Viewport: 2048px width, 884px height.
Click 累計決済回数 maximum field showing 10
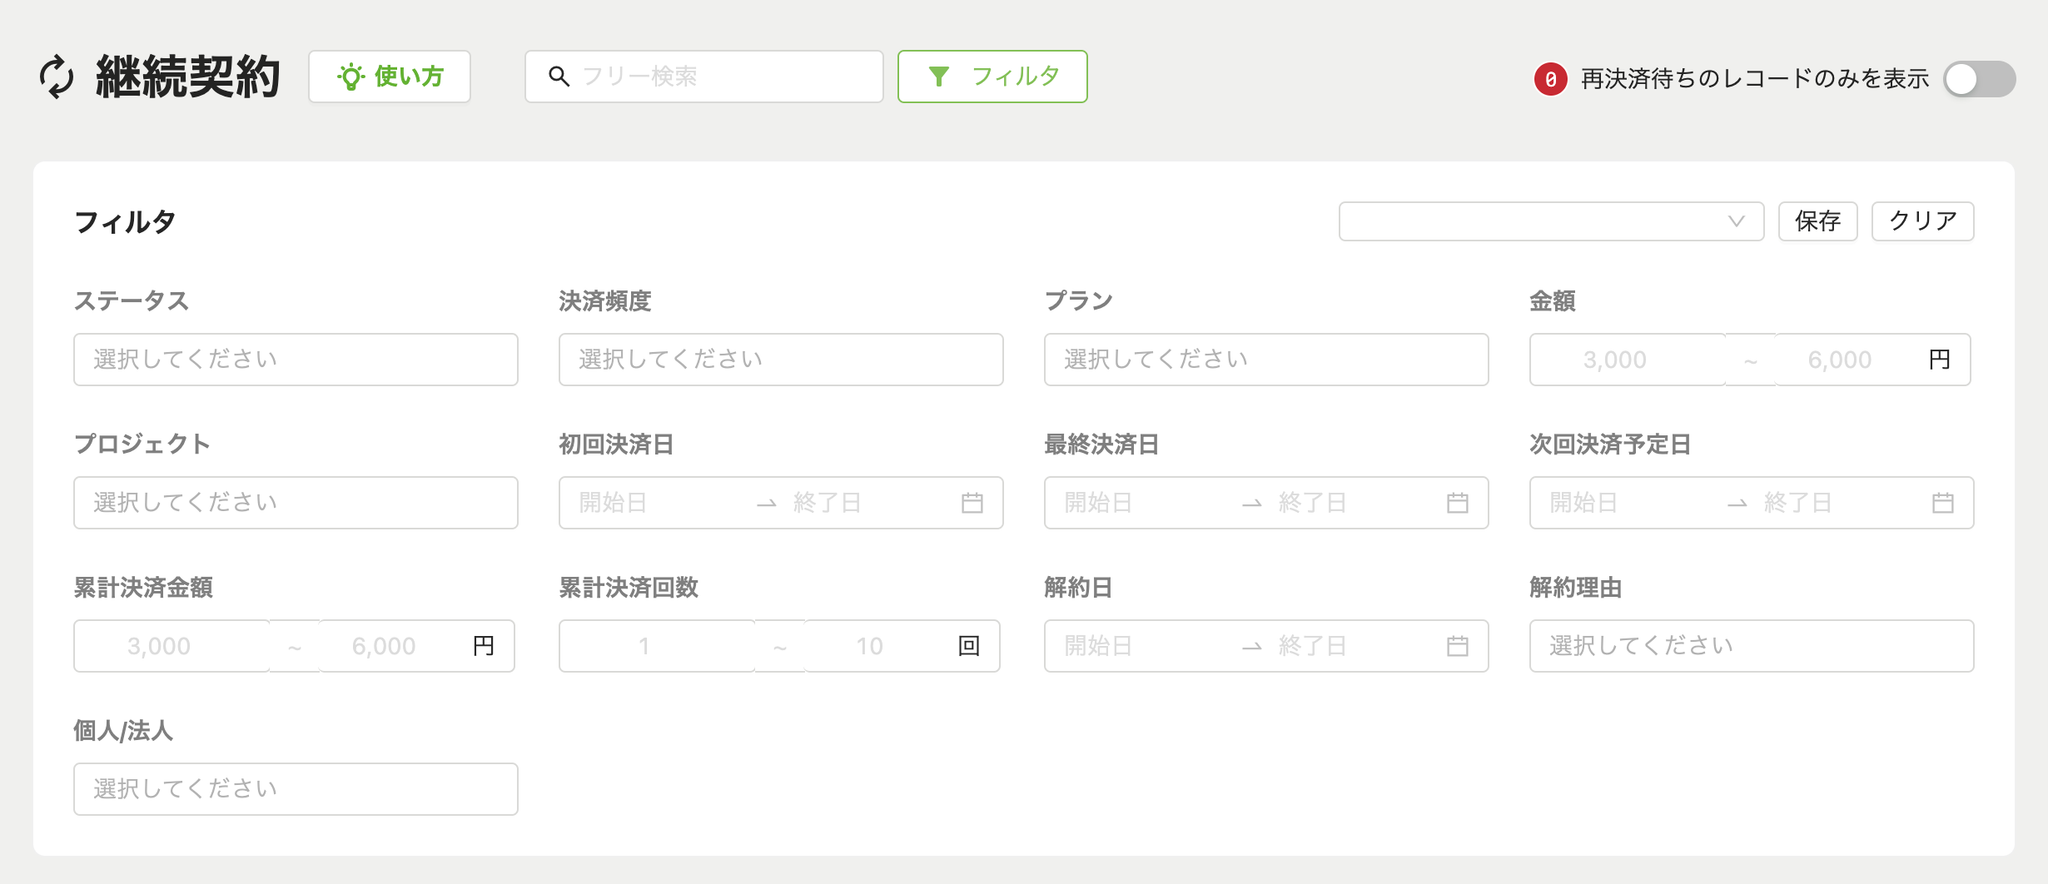tap(869, 646)
